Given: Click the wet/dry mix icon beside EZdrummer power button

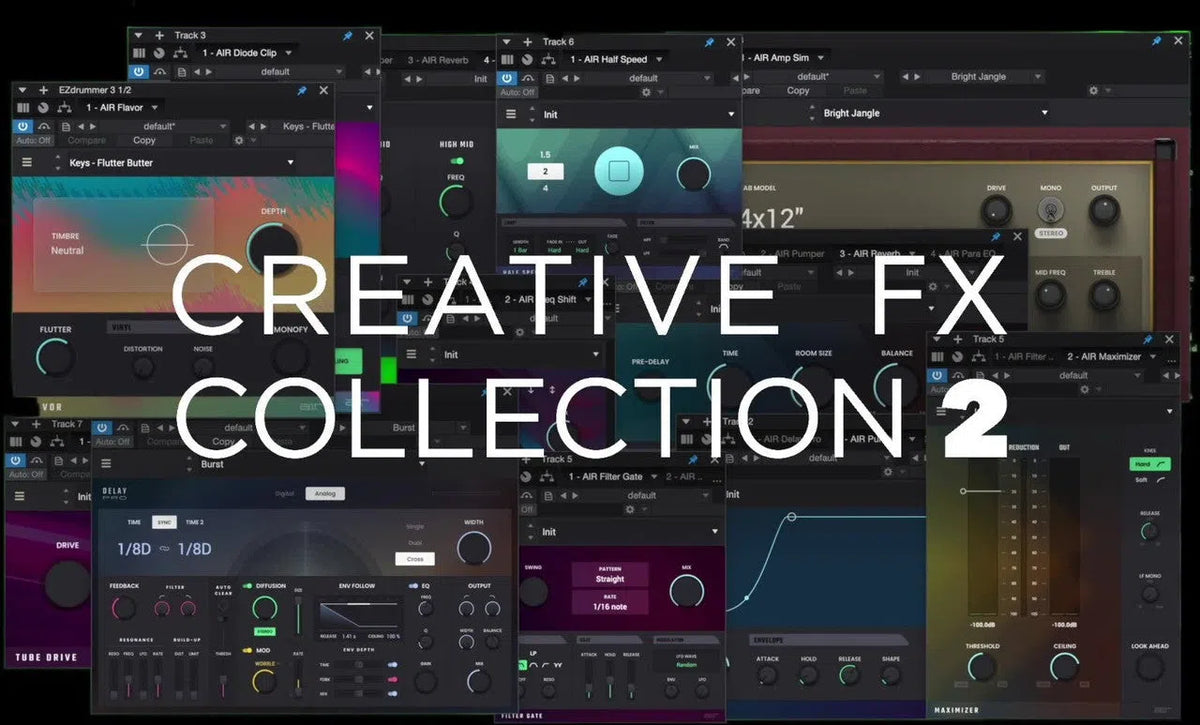Looking at the screenshot, I should tap(45, 127).
